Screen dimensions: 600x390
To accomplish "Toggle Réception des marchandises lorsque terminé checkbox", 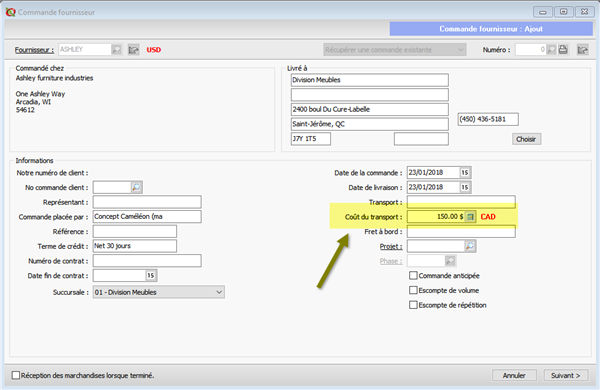I will pyautogui.click(x=16, y=375).
